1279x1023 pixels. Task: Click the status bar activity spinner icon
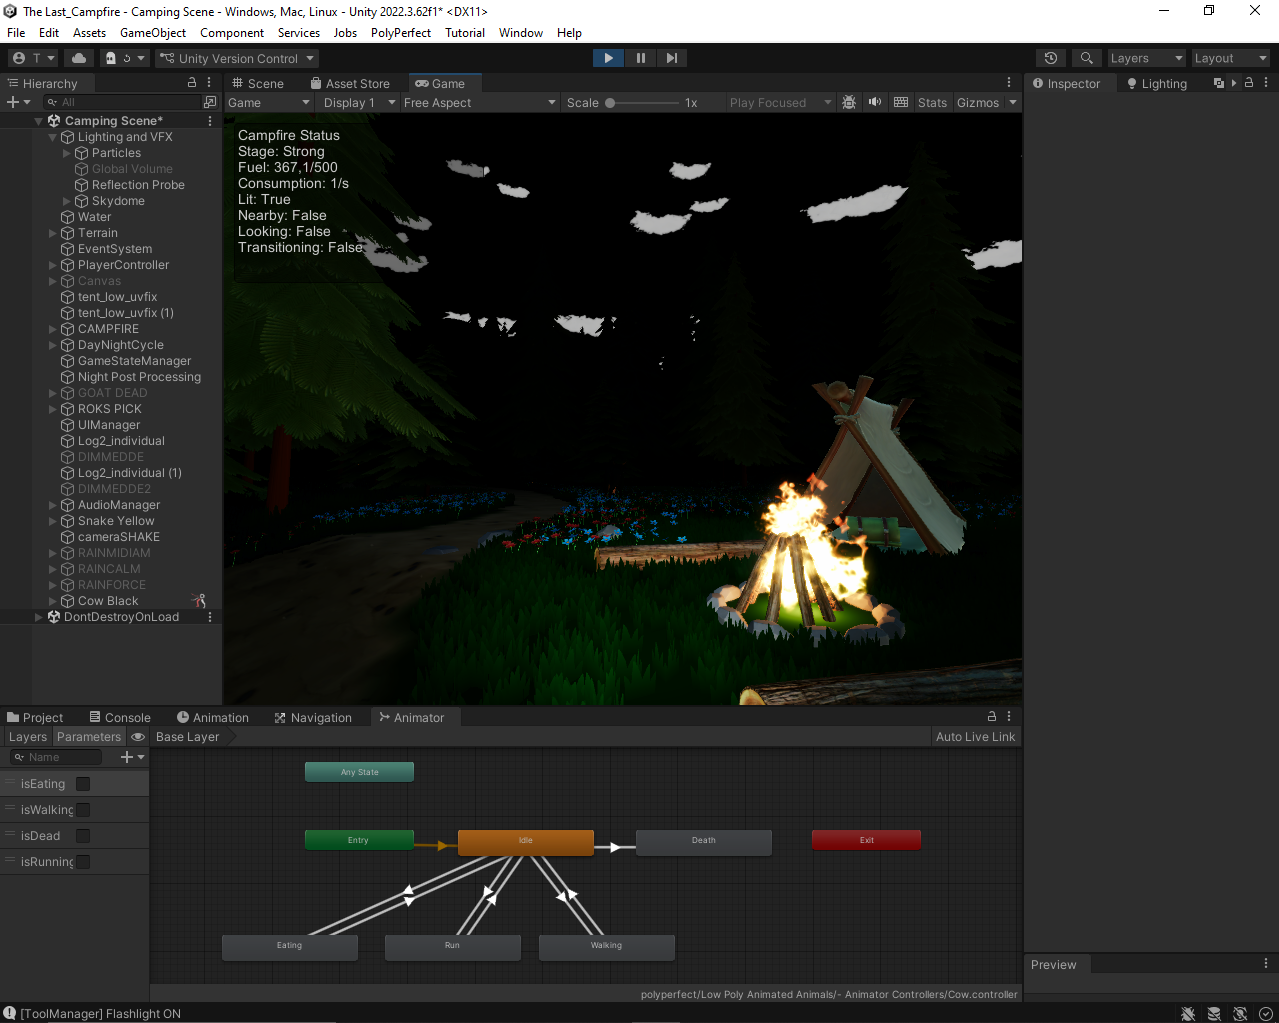(x=1266, y=1013)
